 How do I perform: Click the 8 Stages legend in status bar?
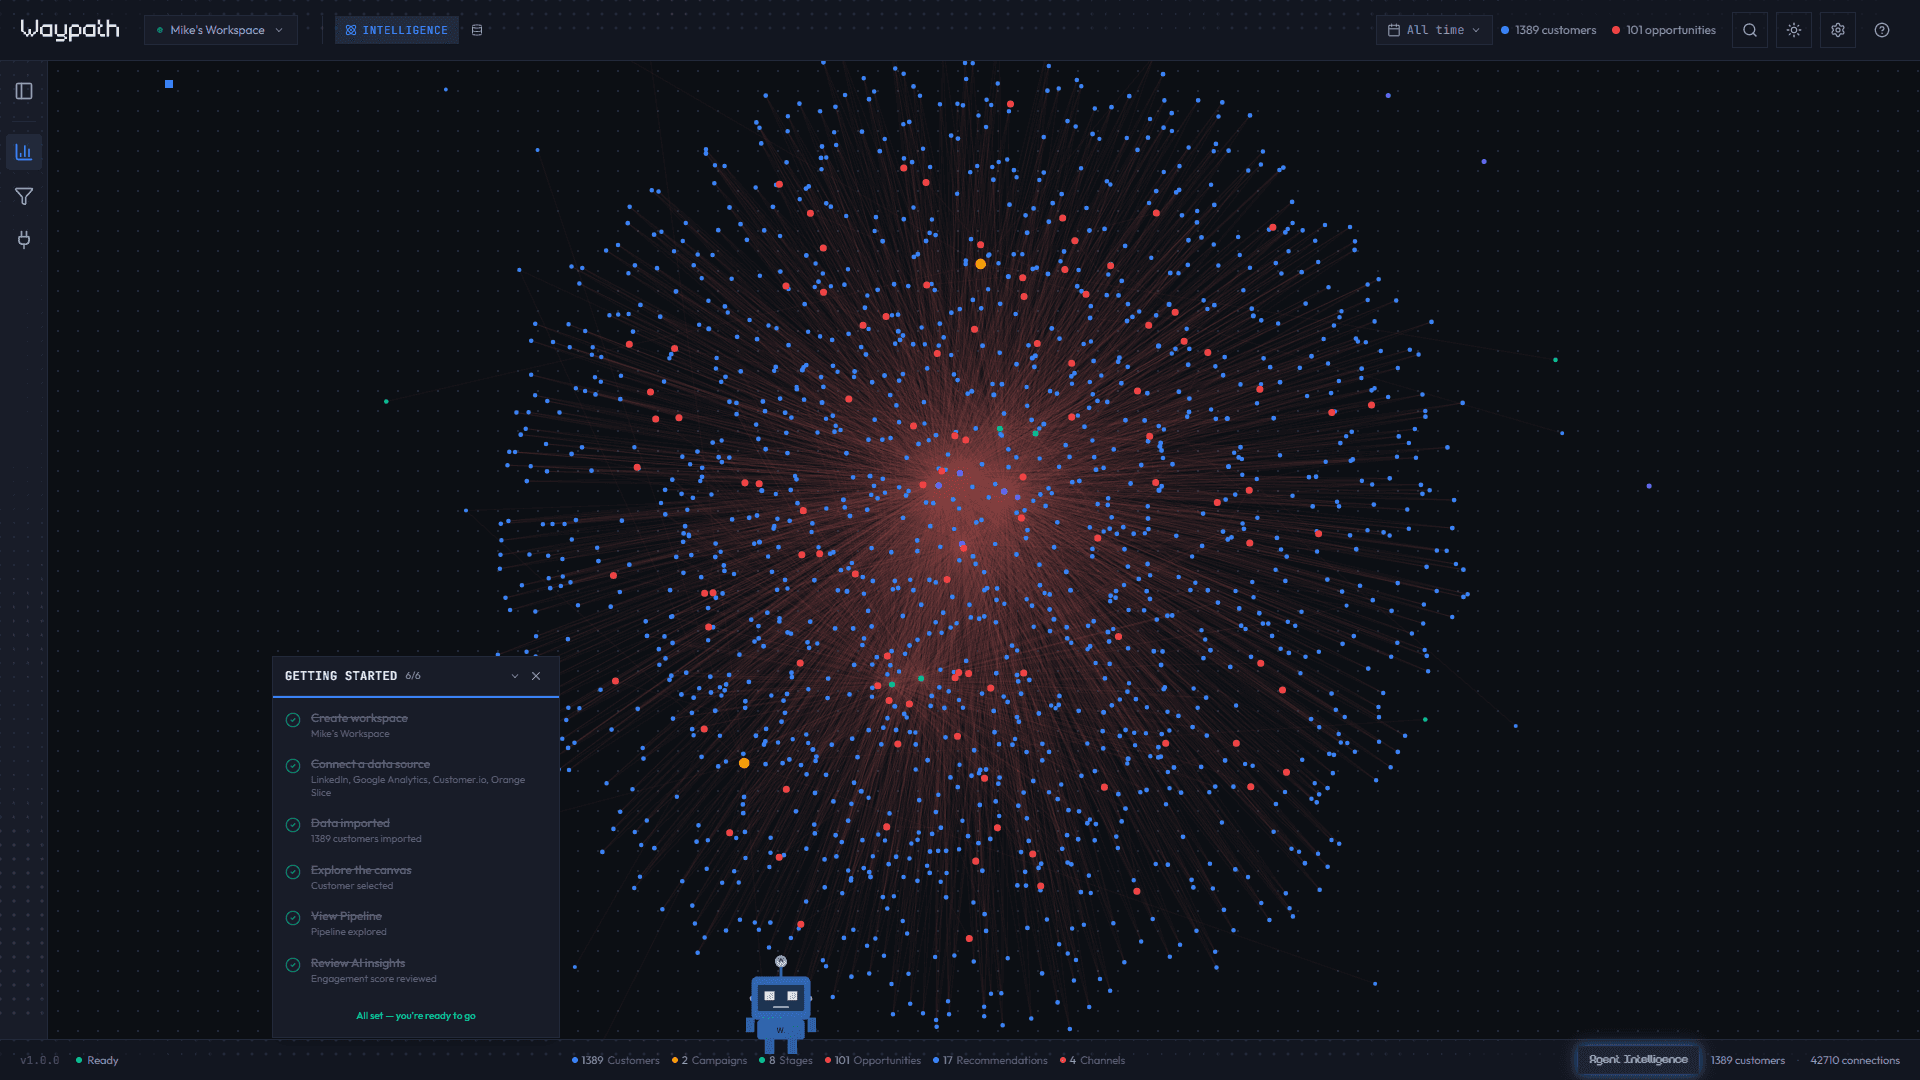(785, 1060)
